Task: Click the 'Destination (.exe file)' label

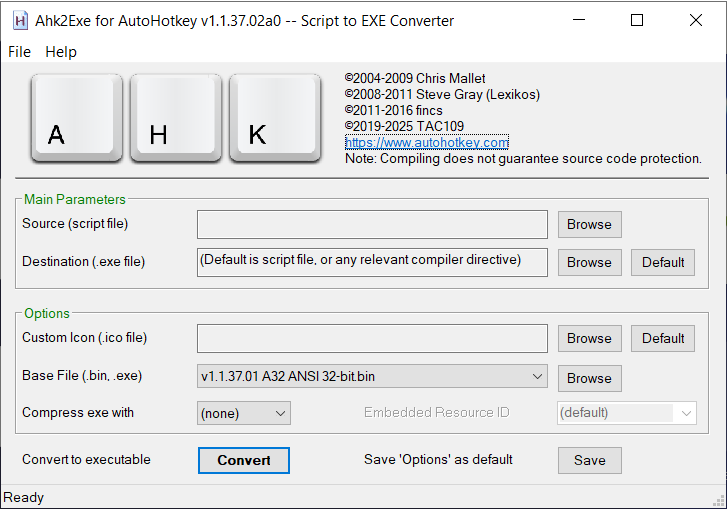Action: click(83, 261)
